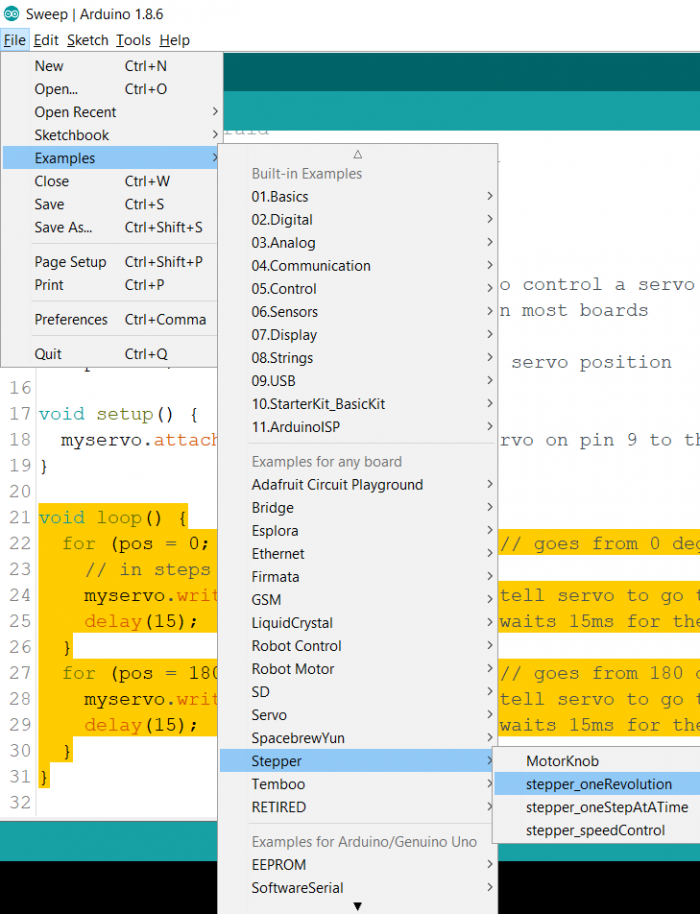Viewport: 700px width, 914px height.
Task: Open the Help menu
Action: pos(174,40)
